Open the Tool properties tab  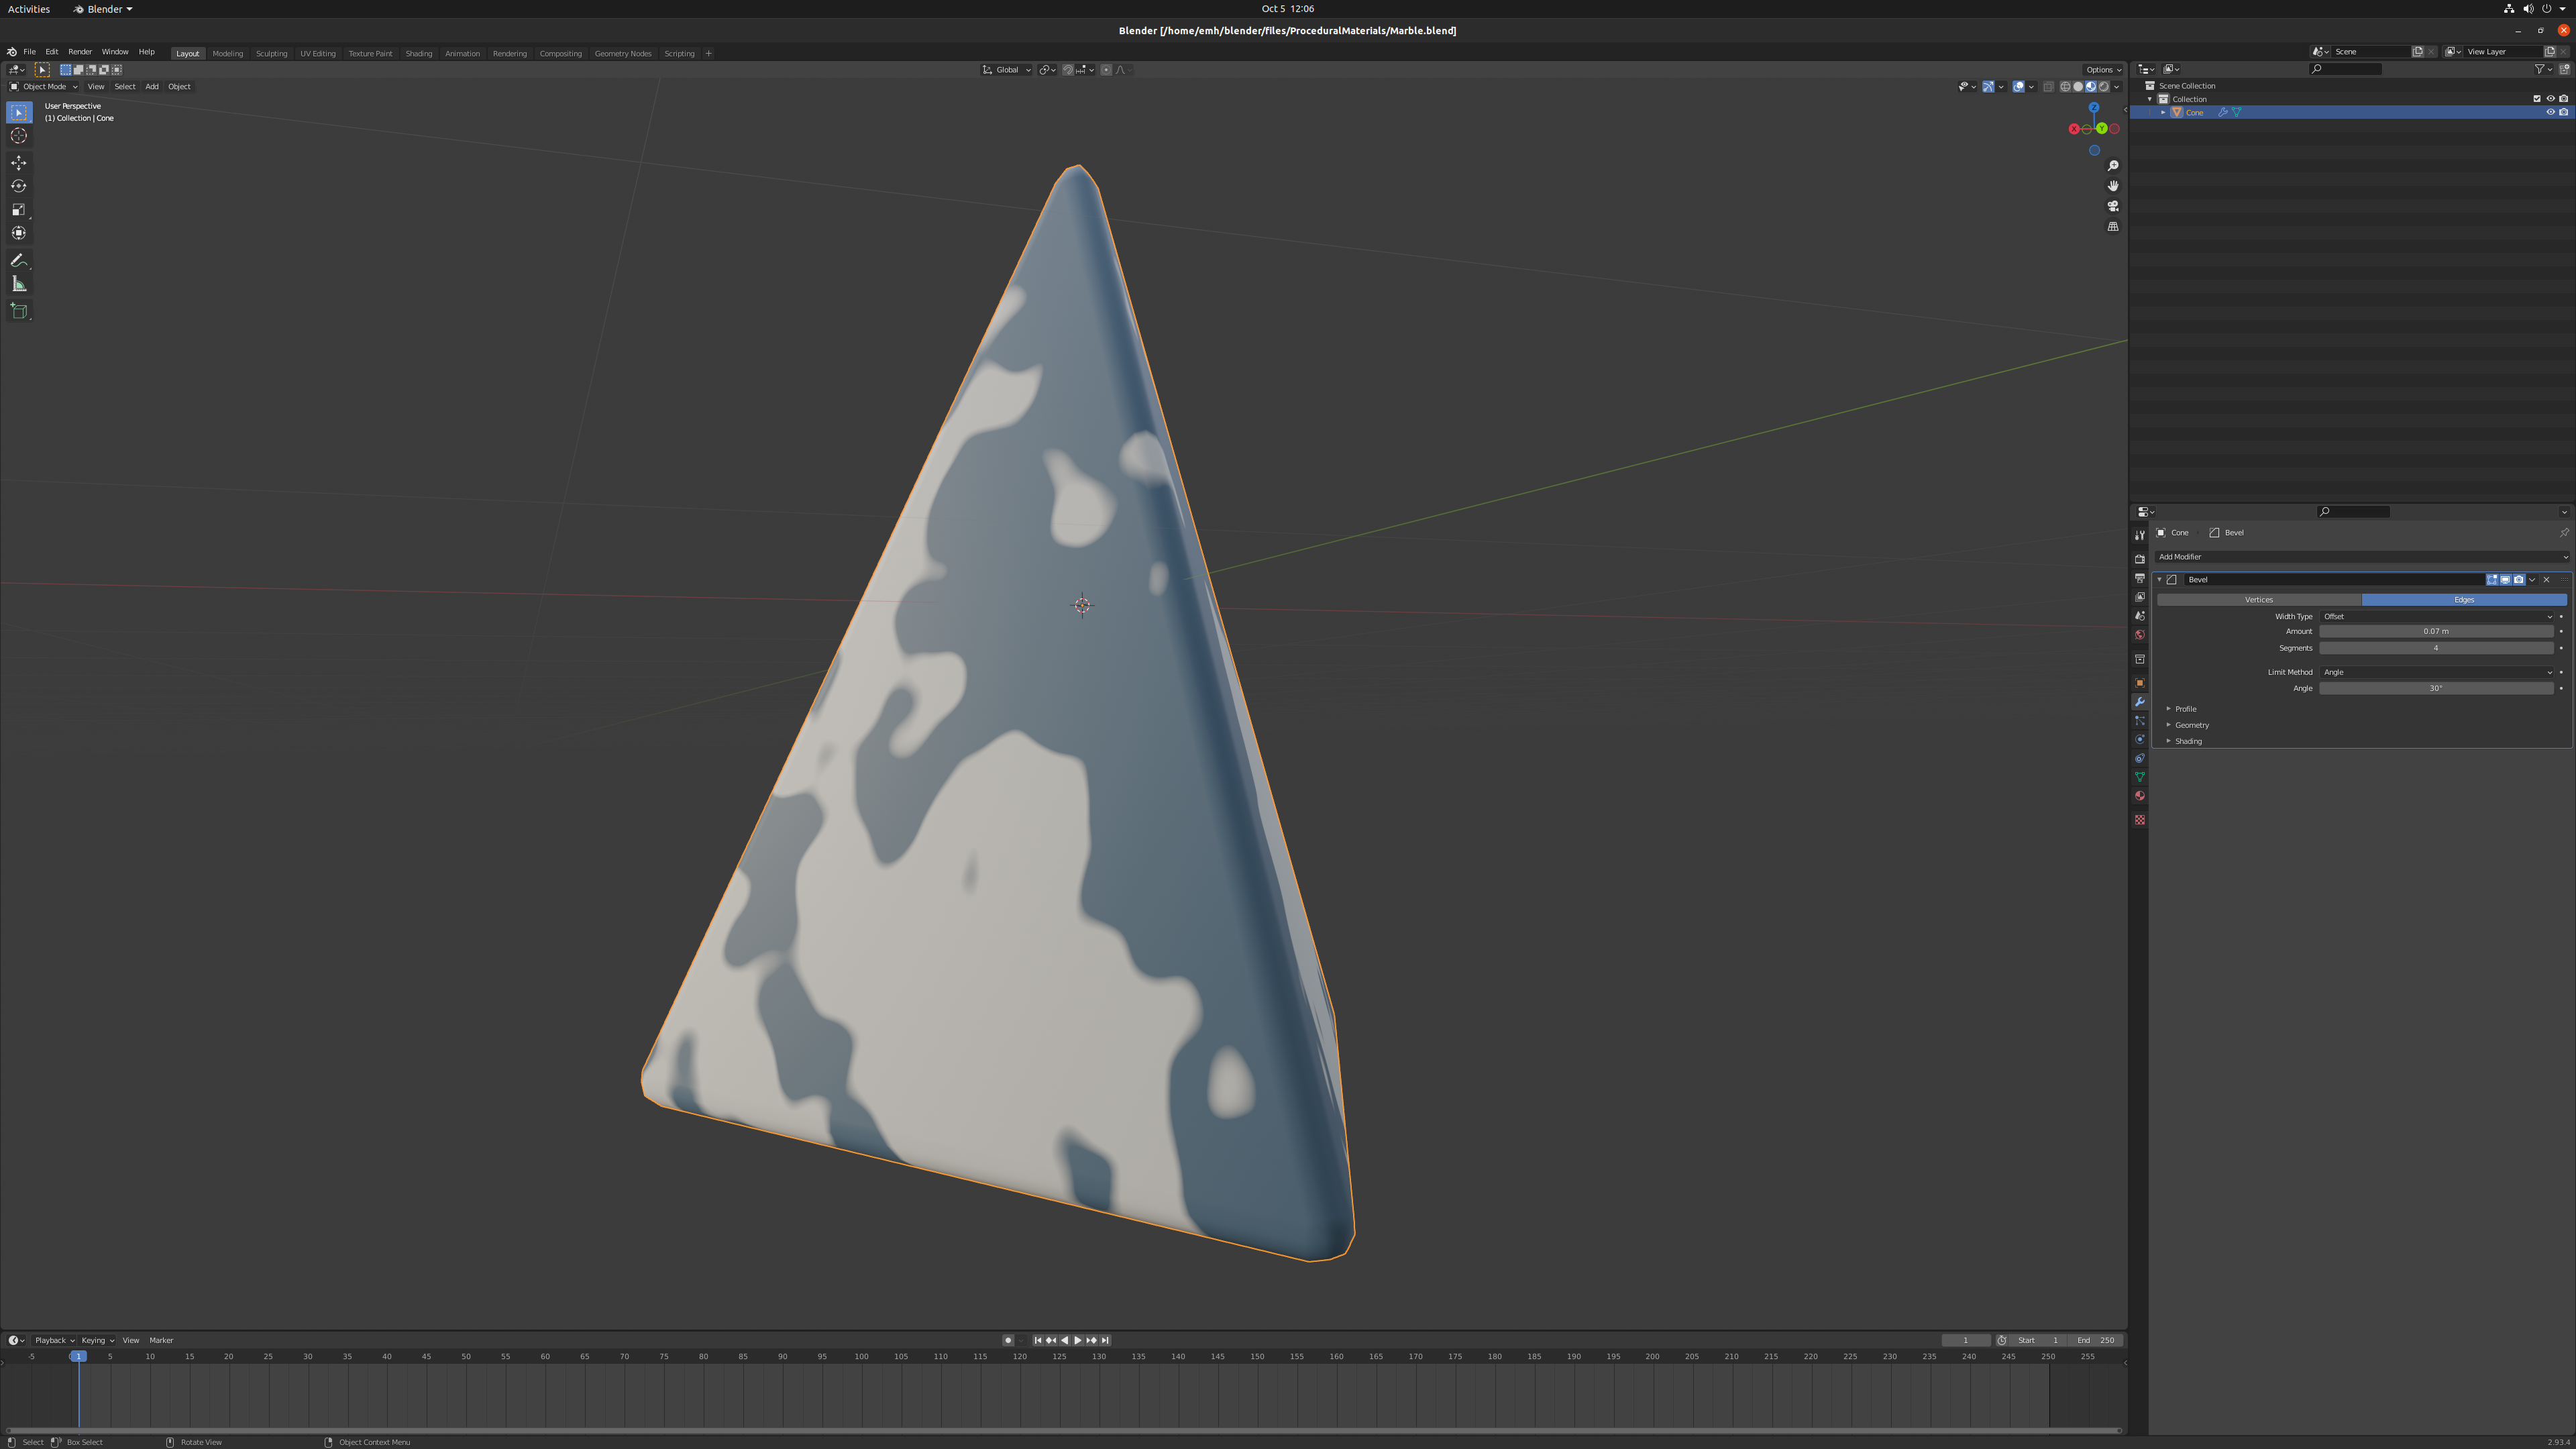tap(2139, 535)
